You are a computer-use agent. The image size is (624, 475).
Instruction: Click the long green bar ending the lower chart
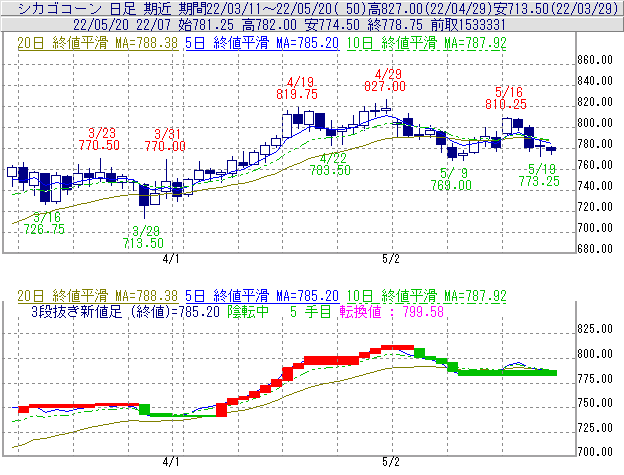(x=507, y=373)
